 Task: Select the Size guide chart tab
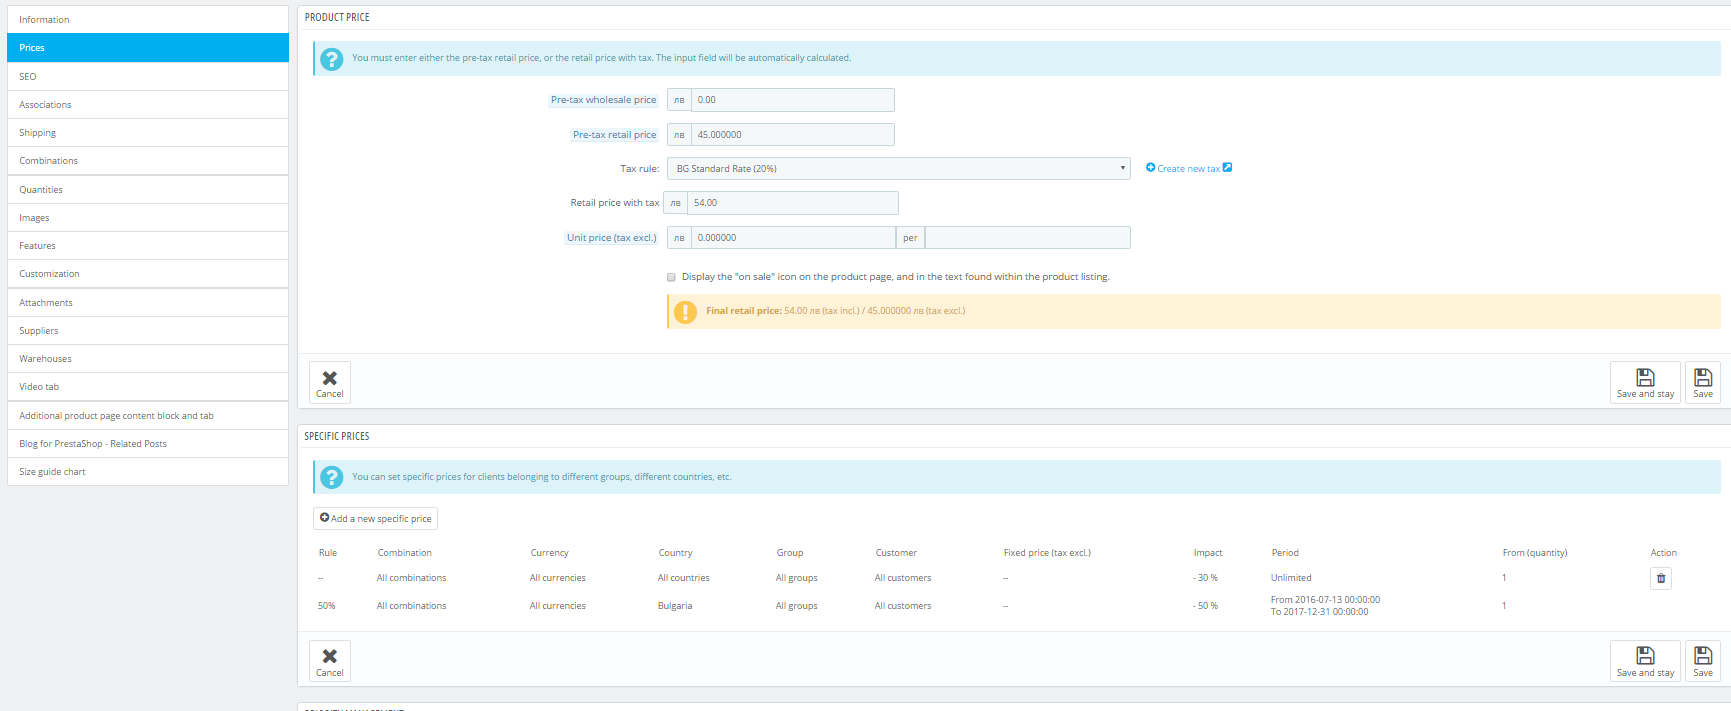148,472
